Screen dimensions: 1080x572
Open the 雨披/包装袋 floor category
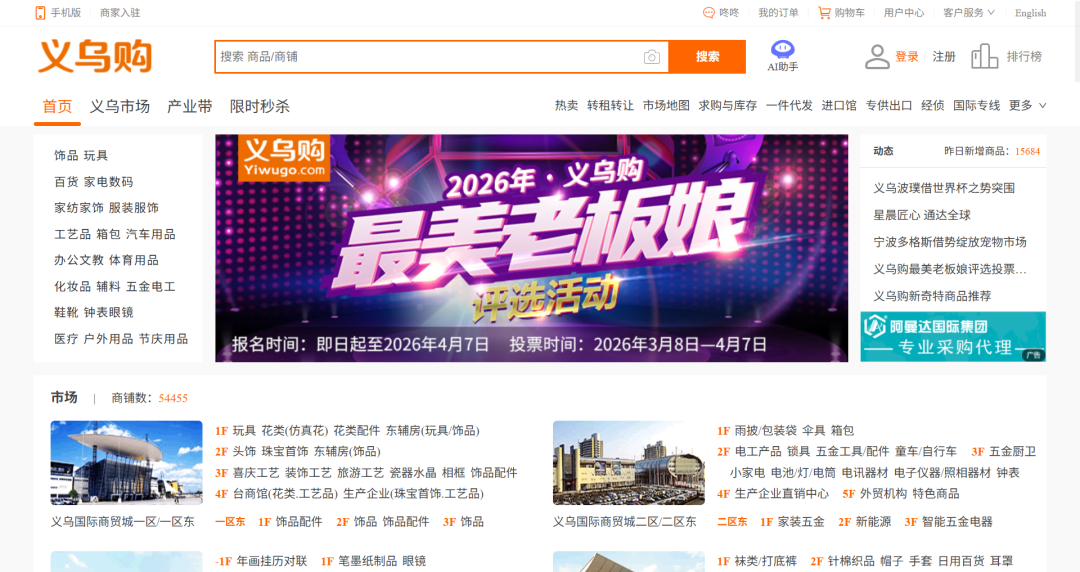click(x=765, y=431)
